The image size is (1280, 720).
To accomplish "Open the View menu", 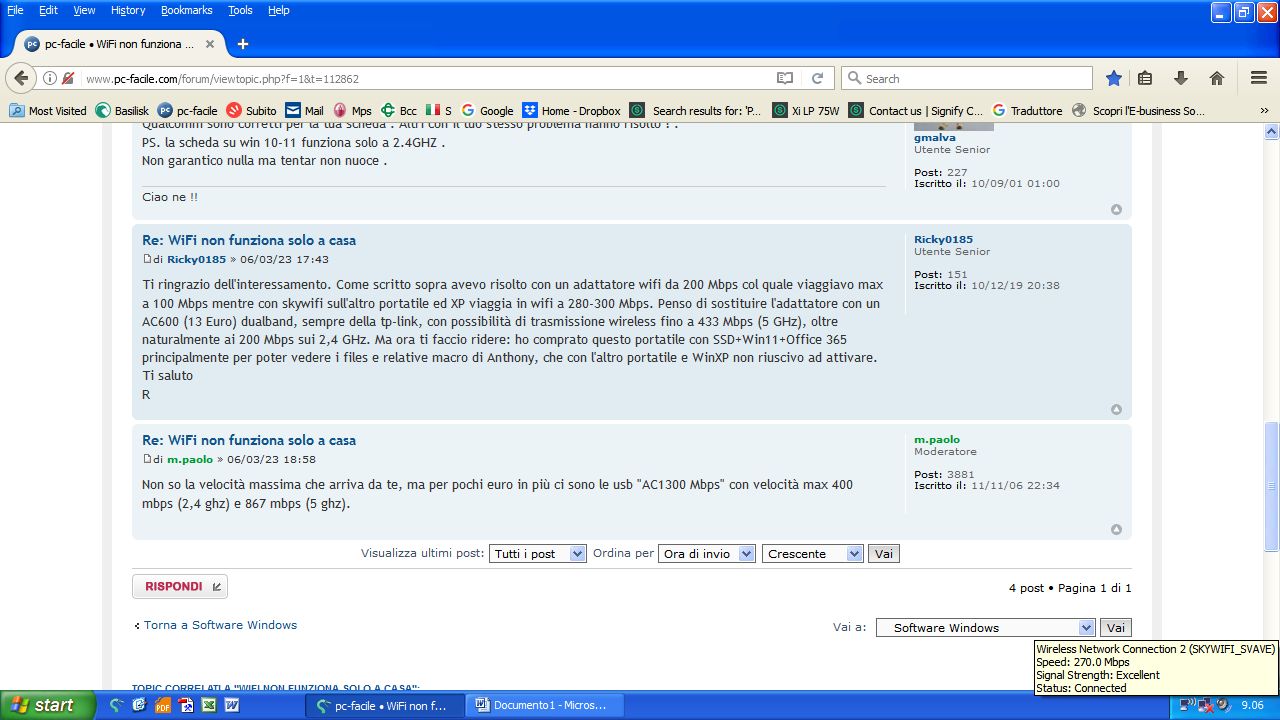I will coord(84,10).
